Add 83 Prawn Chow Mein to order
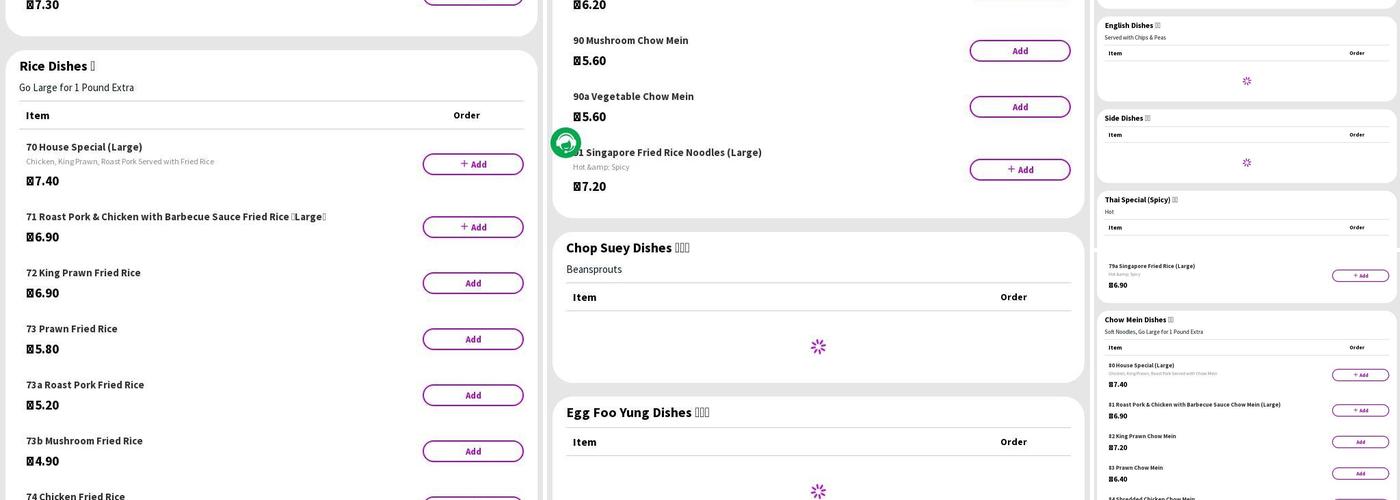The width and height of the screenshot is (1400, 500). click(x=1360, y=474)
